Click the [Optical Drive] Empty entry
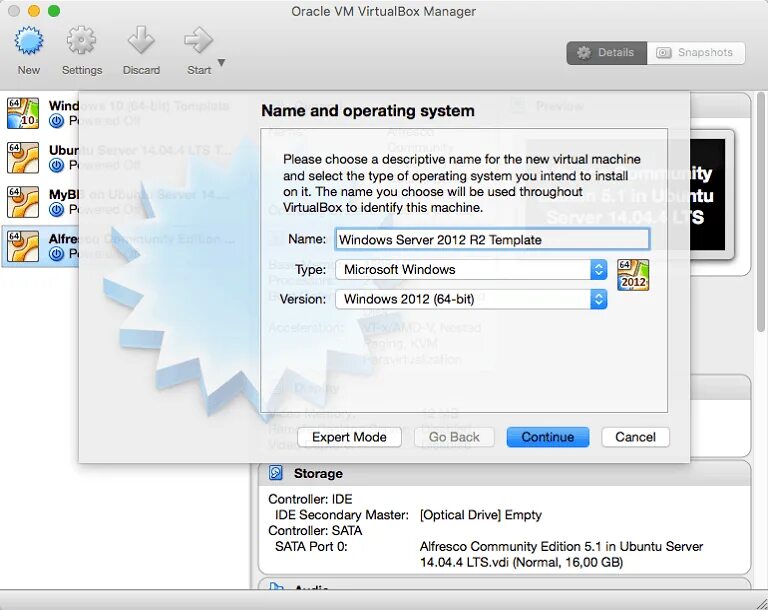The width and height of the screenshot is (768, 610). click(x=480, y=515)
